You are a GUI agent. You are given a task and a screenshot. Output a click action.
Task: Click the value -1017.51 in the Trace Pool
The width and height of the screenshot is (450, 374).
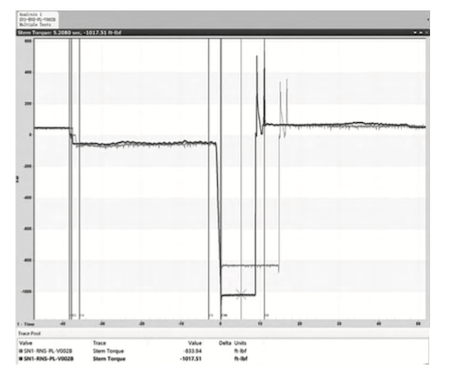tap(191, 359)
